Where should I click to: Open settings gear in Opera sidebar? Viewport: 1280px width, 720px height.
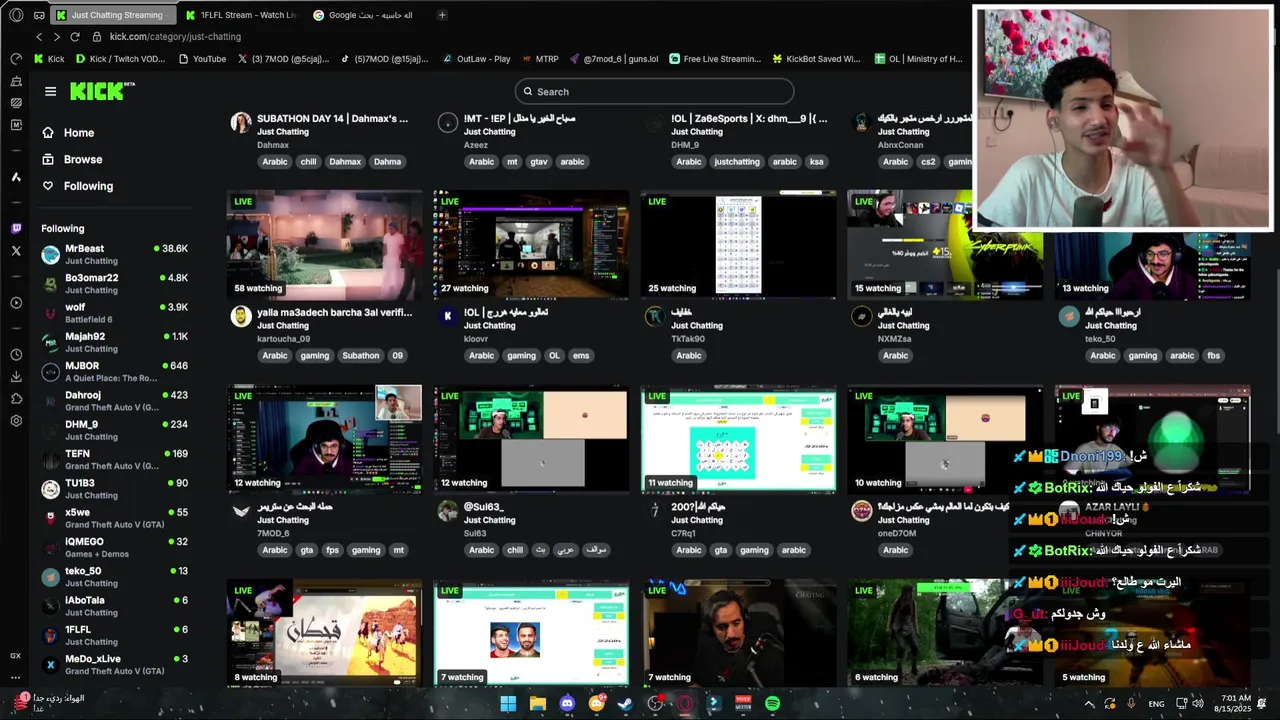16,421
